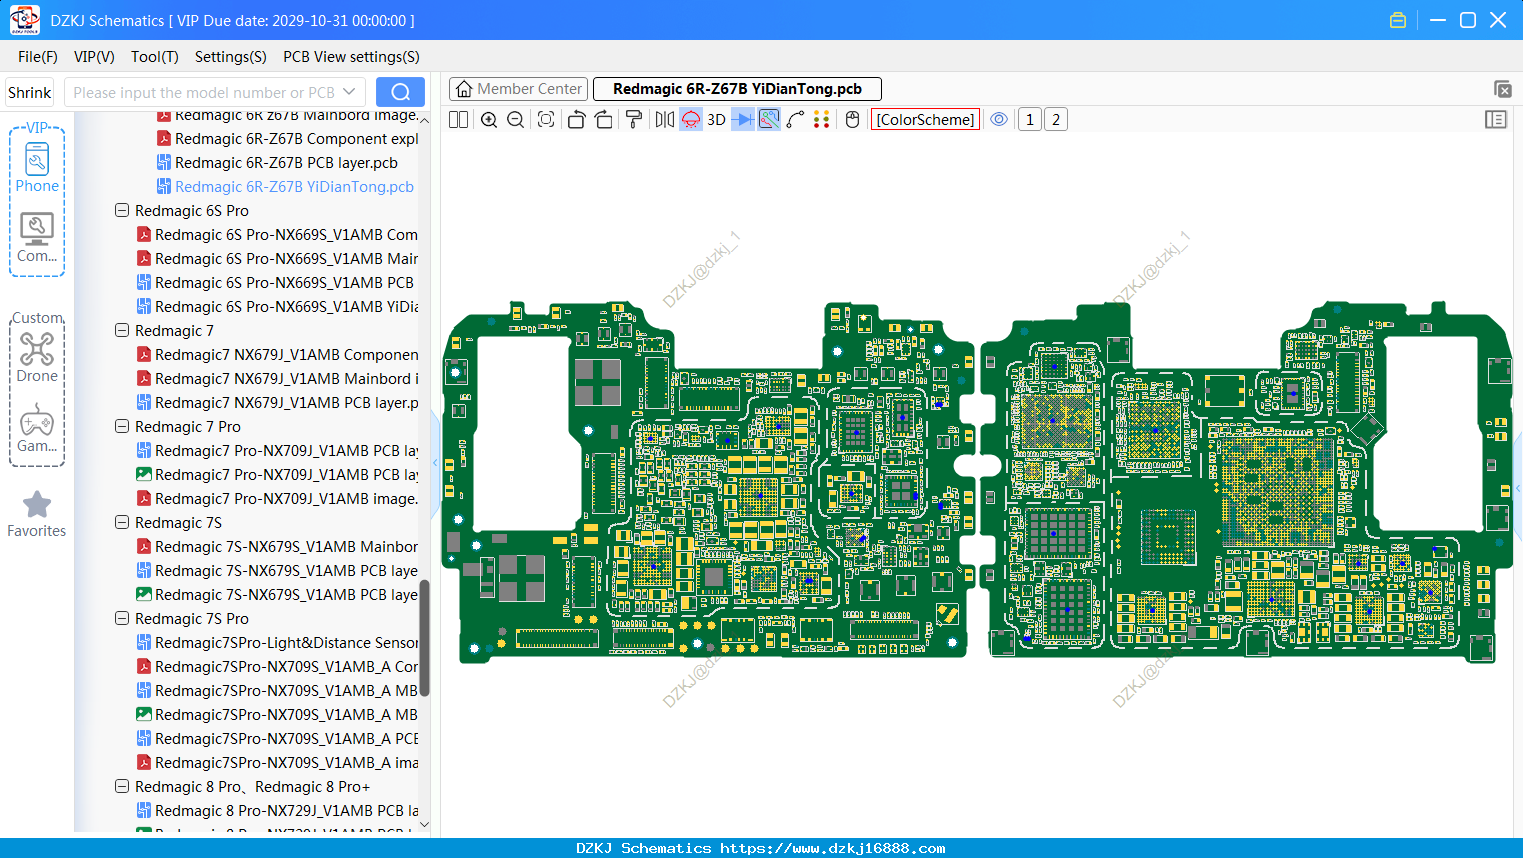Zoom out of the PCB view
This screenshot has width=1523, height=858.
(516, 120)
